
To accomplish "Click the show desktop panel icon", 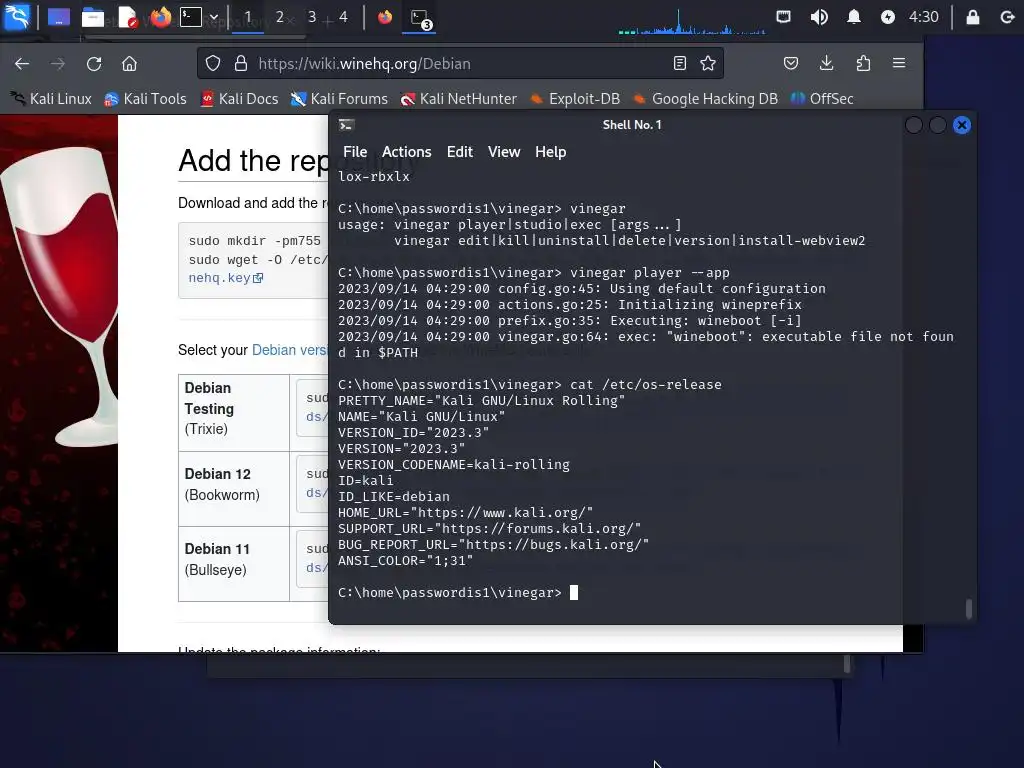I will tap(59, 17).
